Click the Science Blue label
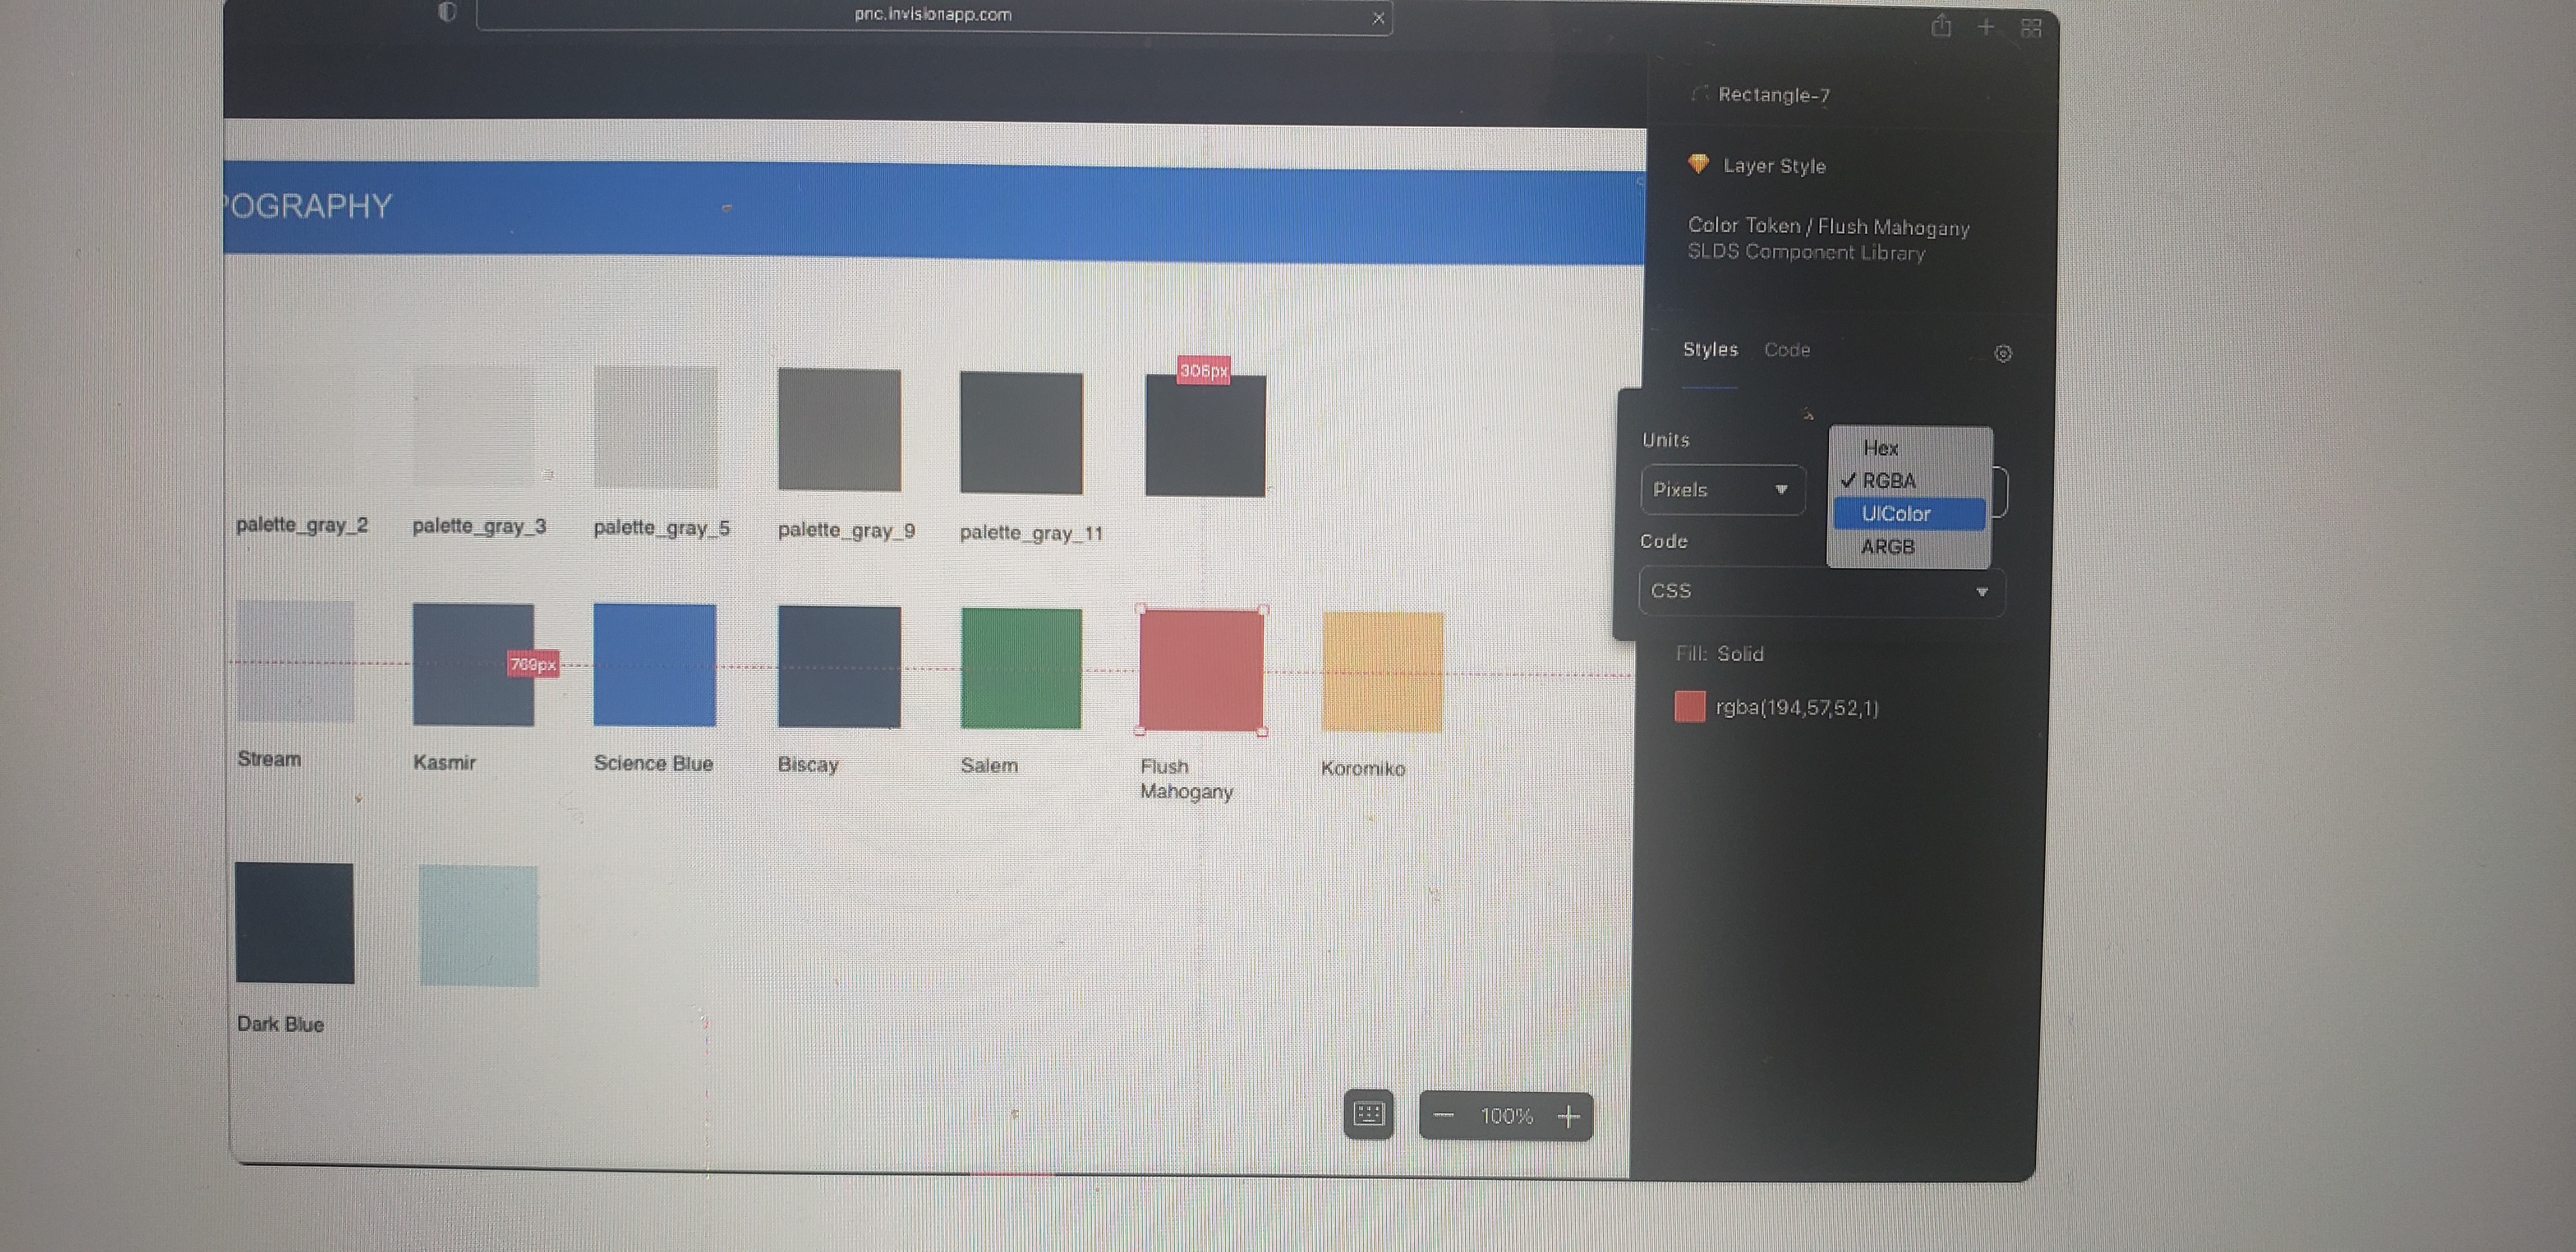The width and height of the screenshot is (2576, 1252). (x=653, y=763)
